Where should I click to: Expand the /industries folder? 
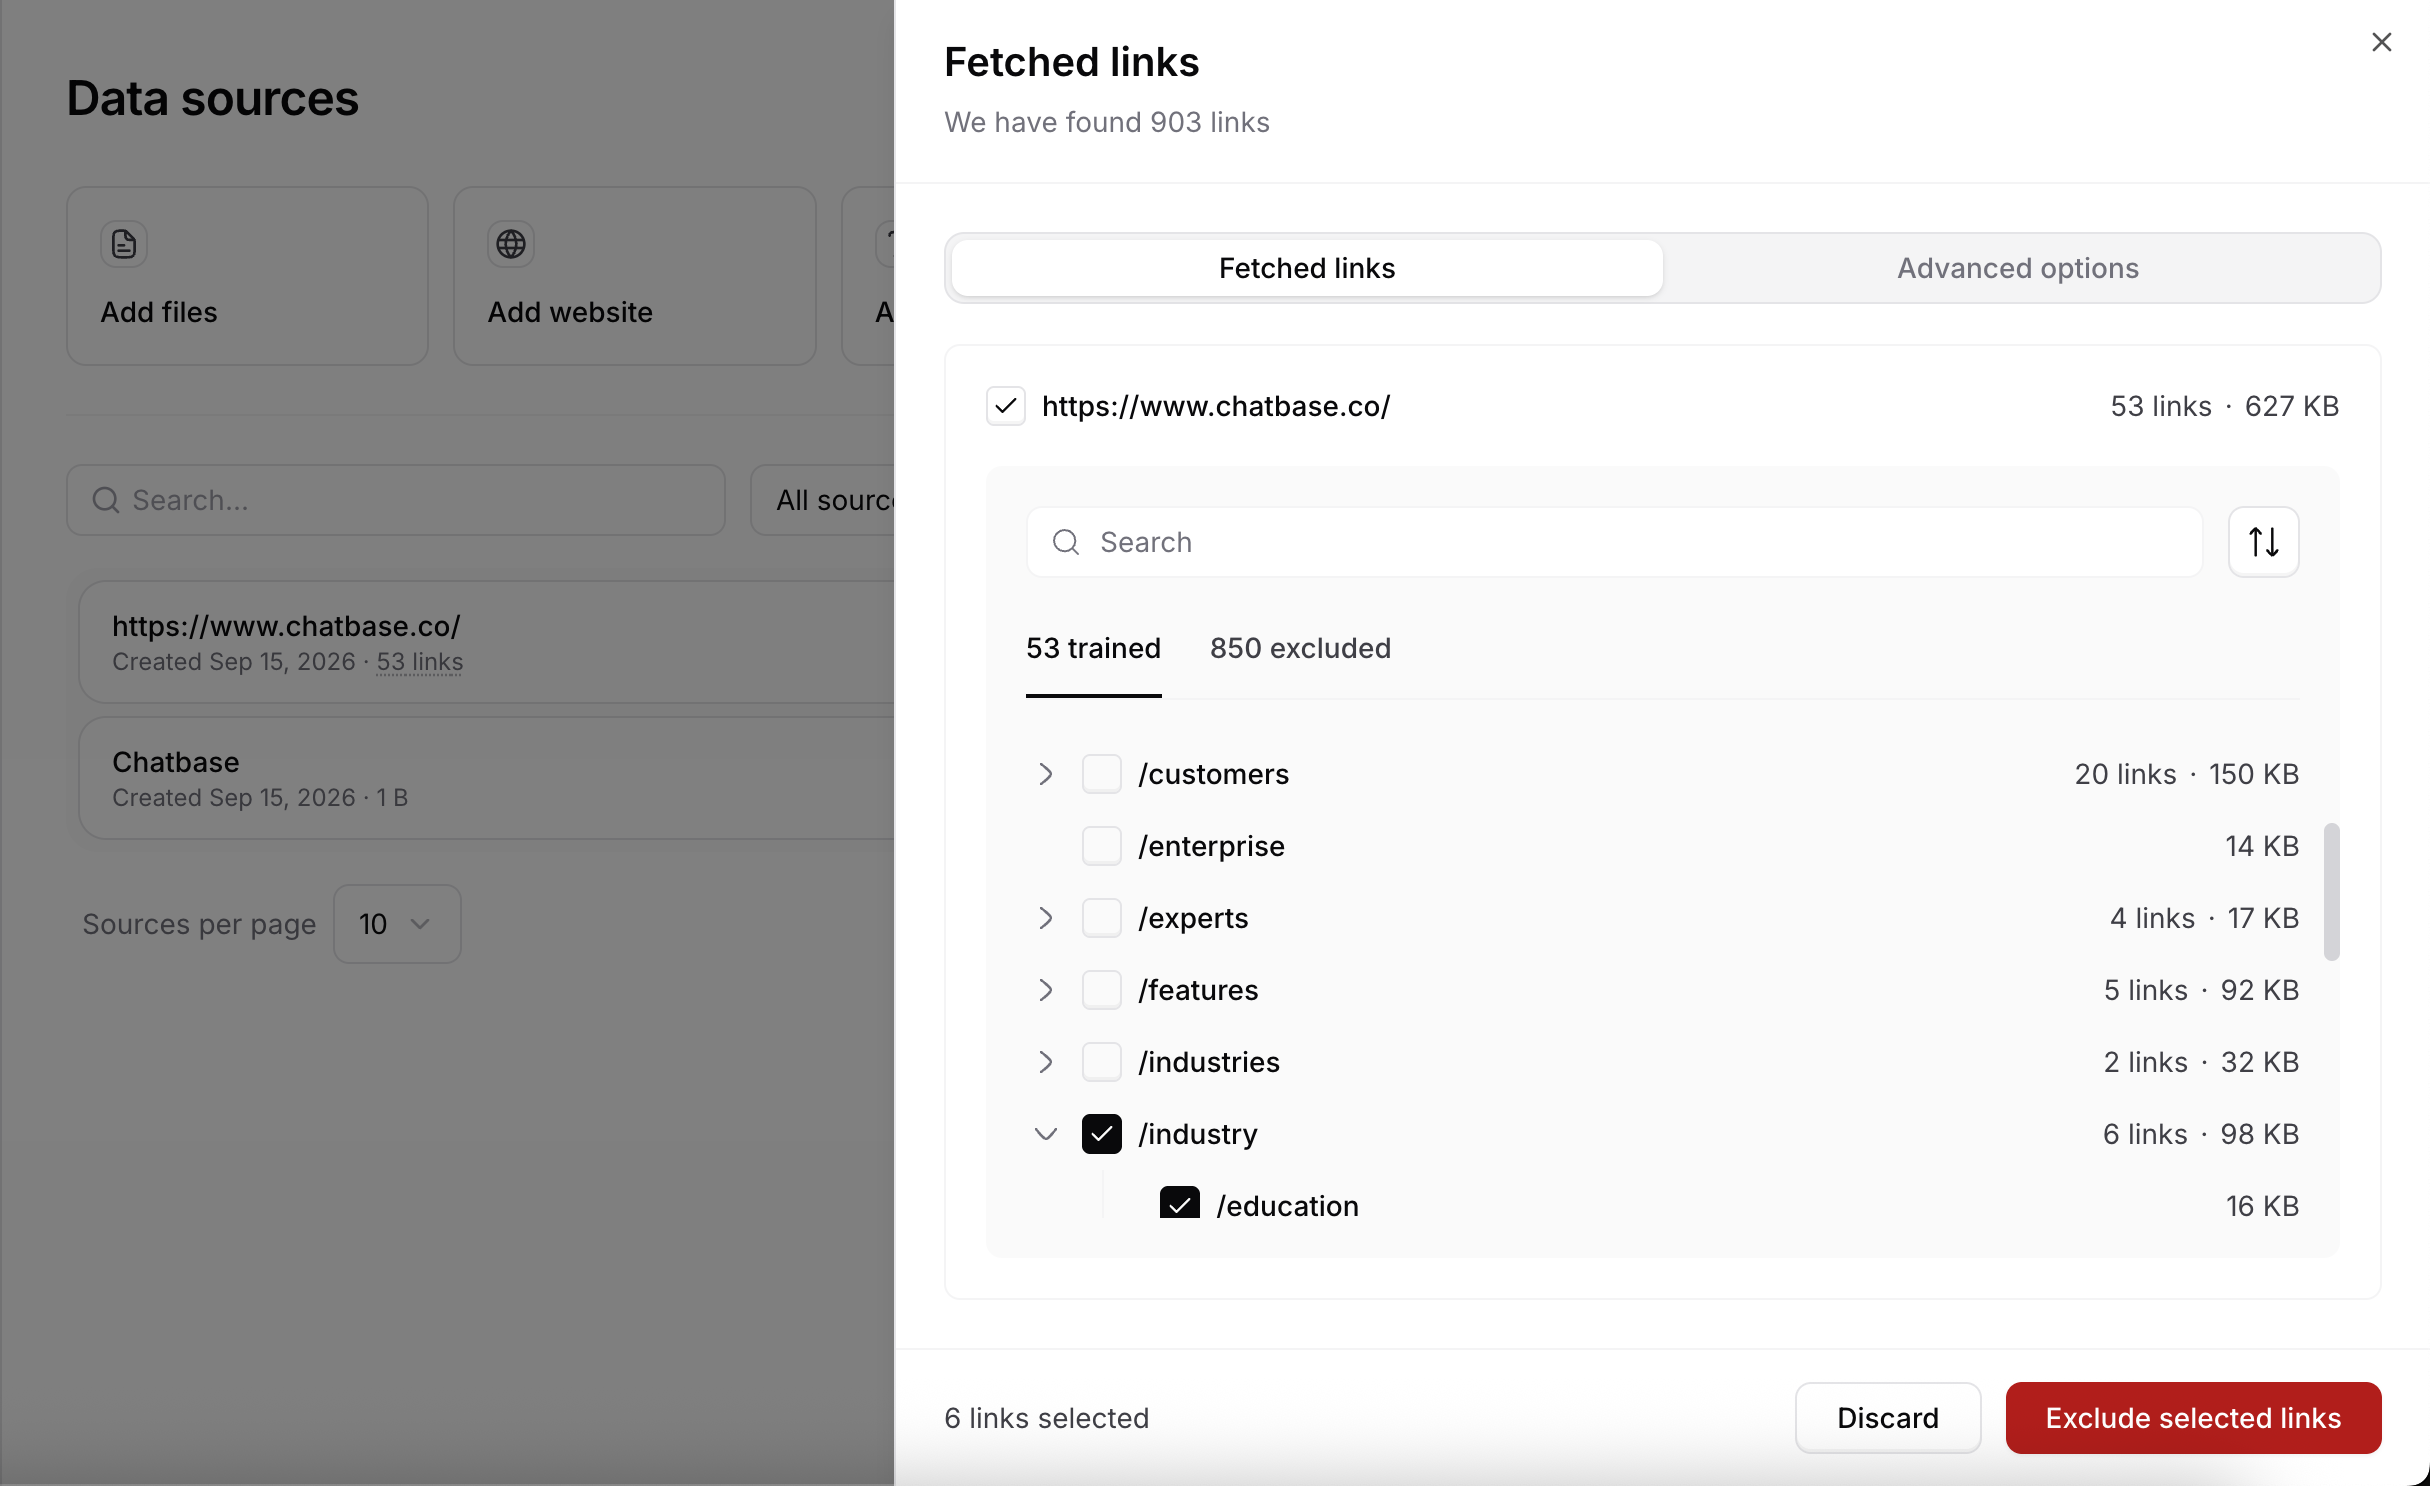(x=1045, y=1062)
